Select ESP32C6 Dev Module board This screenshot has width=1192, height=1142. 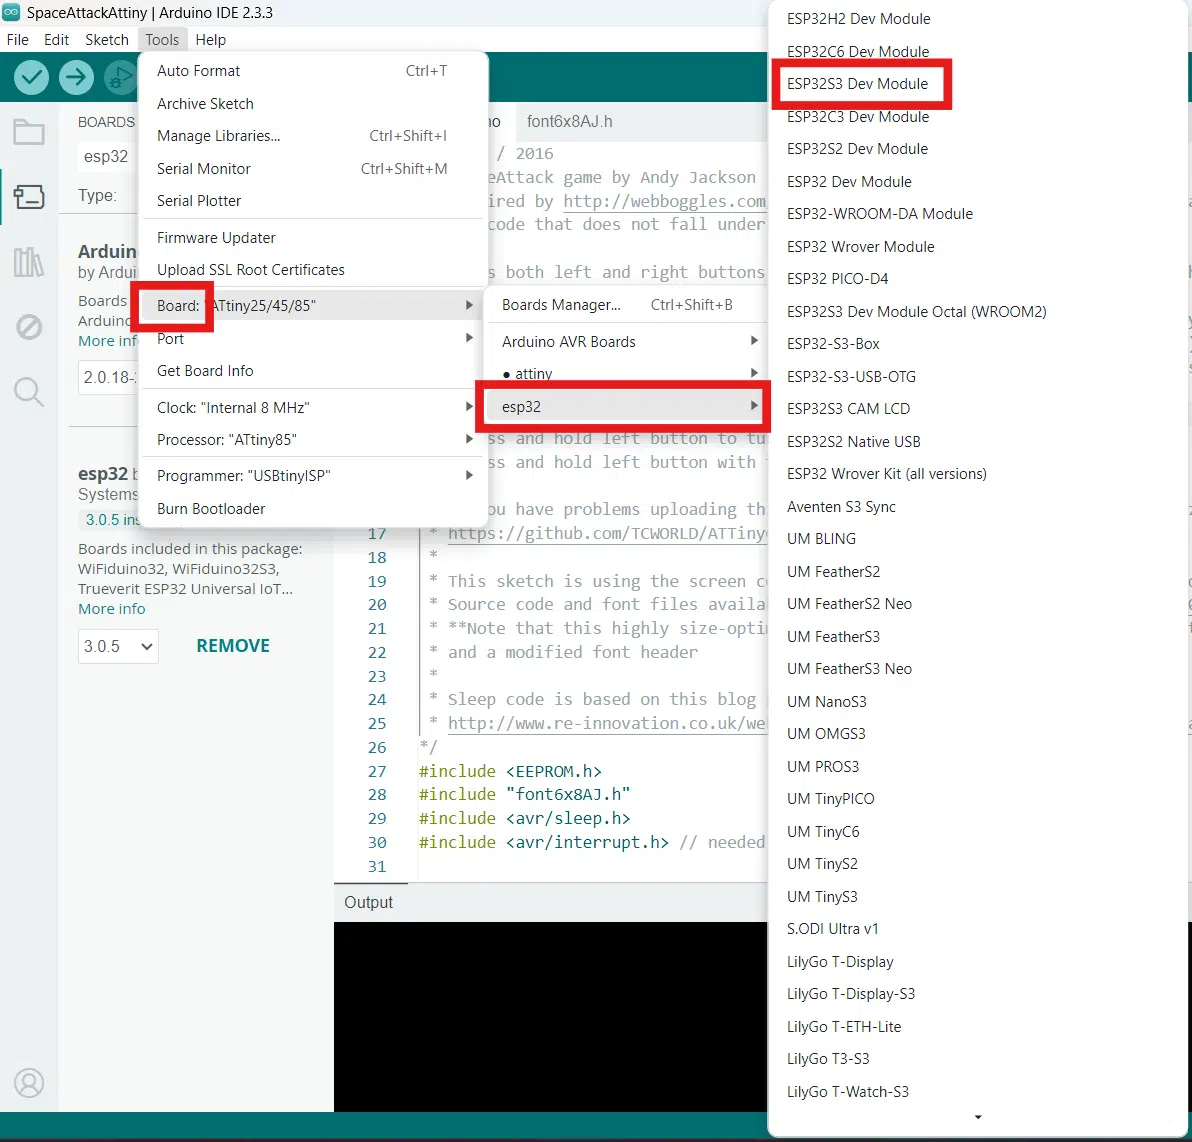click(x=858, y=51)
